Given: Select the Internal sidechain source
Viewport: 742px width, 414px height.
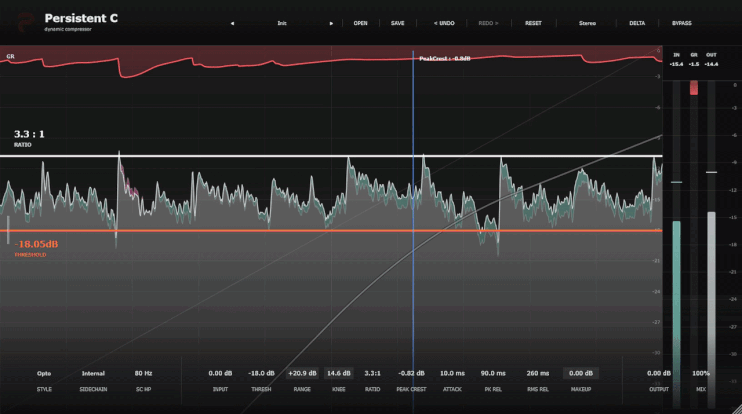Looking at the screenshot, I should pos(93,373).
